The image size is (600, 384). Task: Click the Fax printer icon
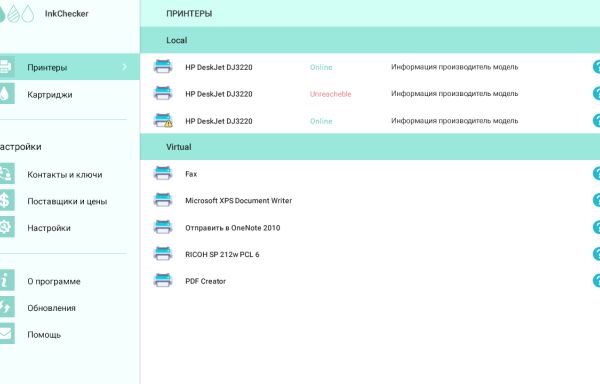tap(163, 173)
